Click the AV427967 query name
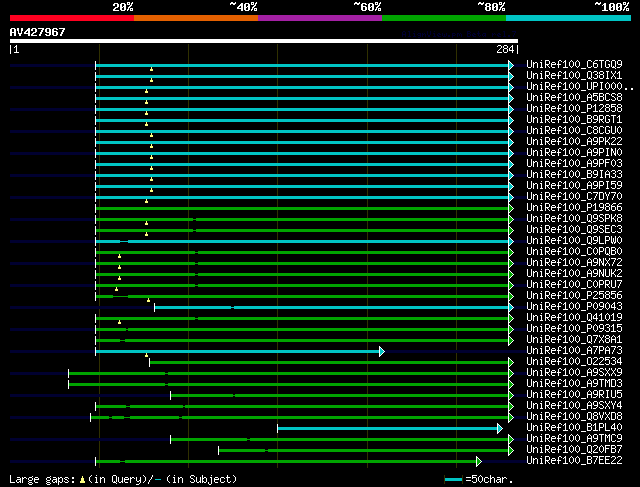Viewport: 640px width, 487px height. coord(38,32)
